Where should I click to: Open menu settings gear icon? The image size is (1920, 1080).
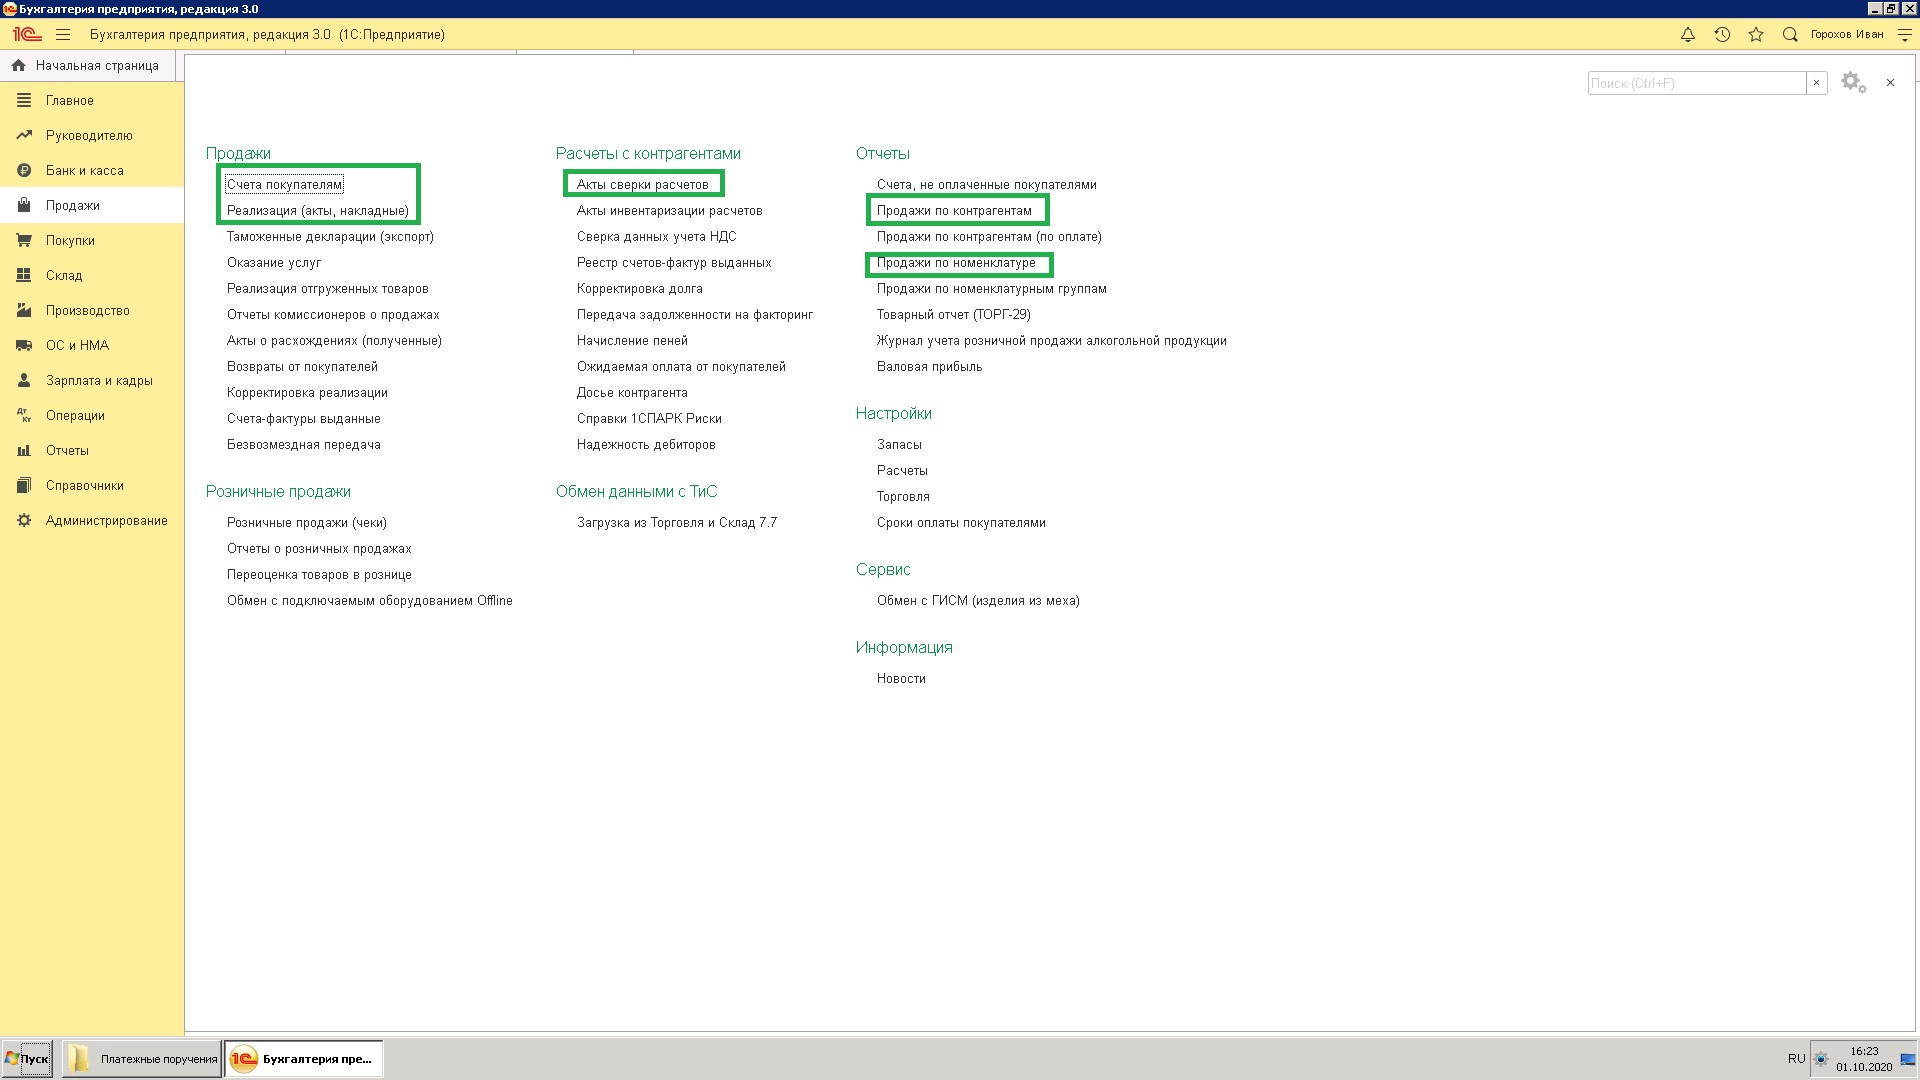[x=1853, y=83]
